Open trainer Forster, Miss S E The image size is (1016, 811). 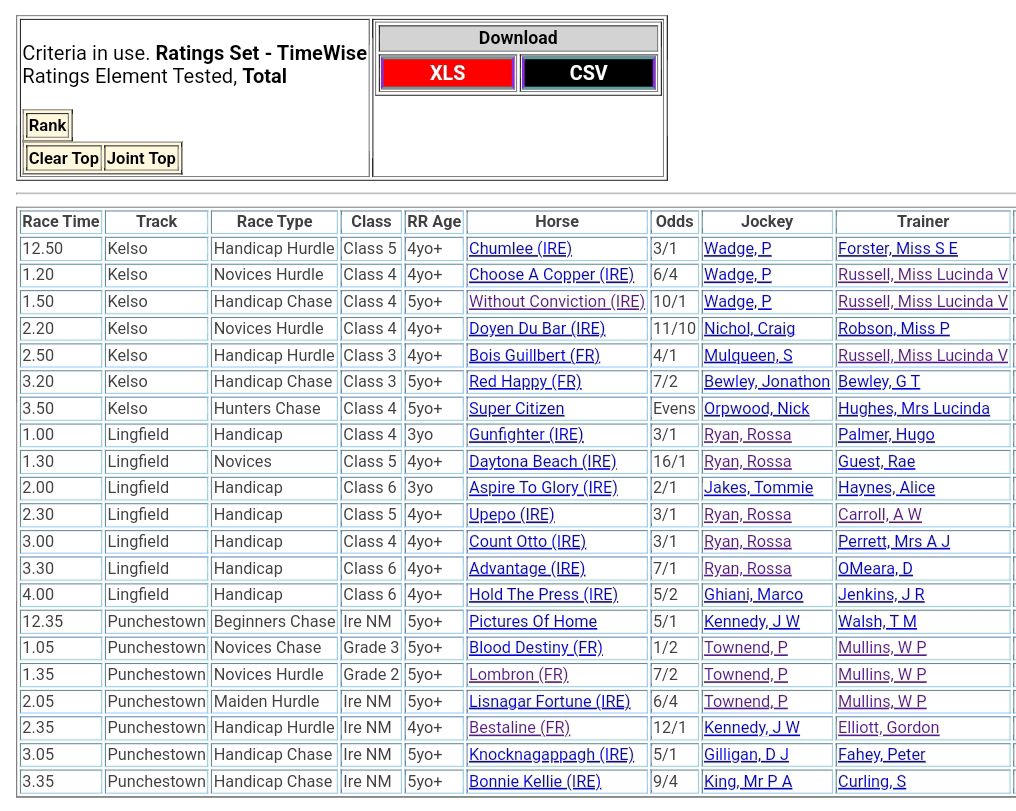pos(897,248)
